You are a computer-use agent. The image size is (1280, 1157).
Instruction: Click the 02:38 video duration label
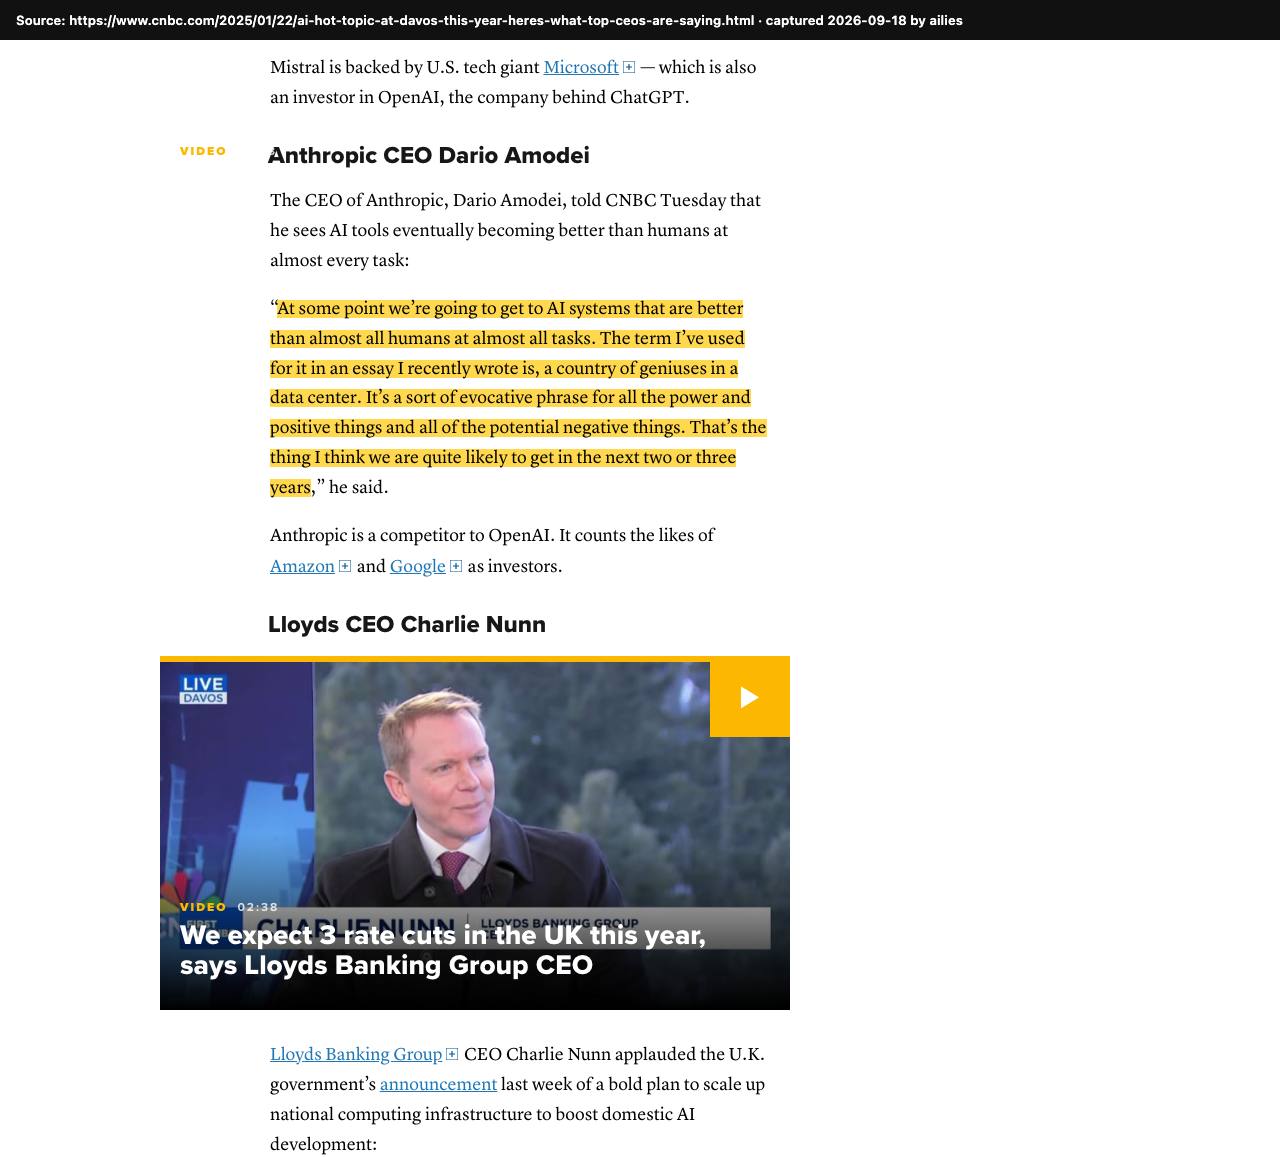pyautogui.click(x=258, y=907)
